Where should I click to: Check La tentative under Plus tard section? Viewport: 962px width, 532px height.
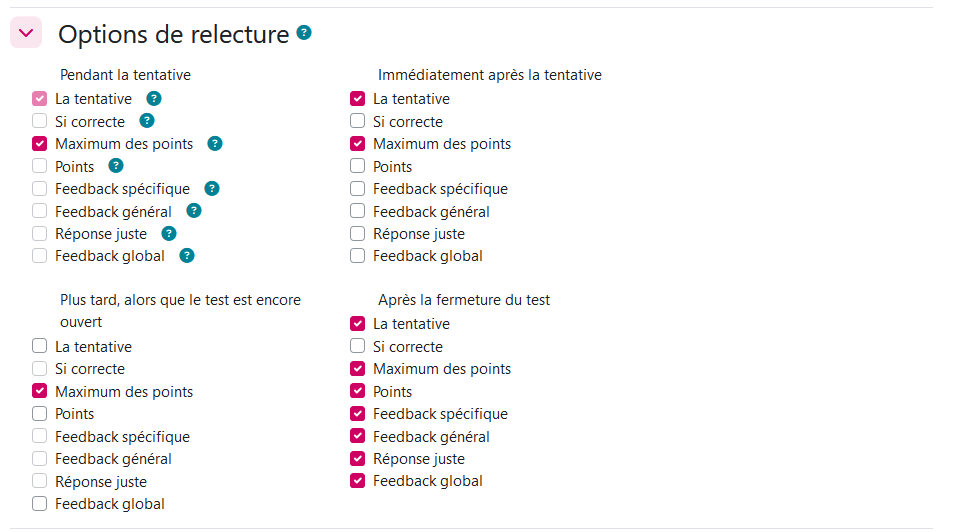point(40,346)
